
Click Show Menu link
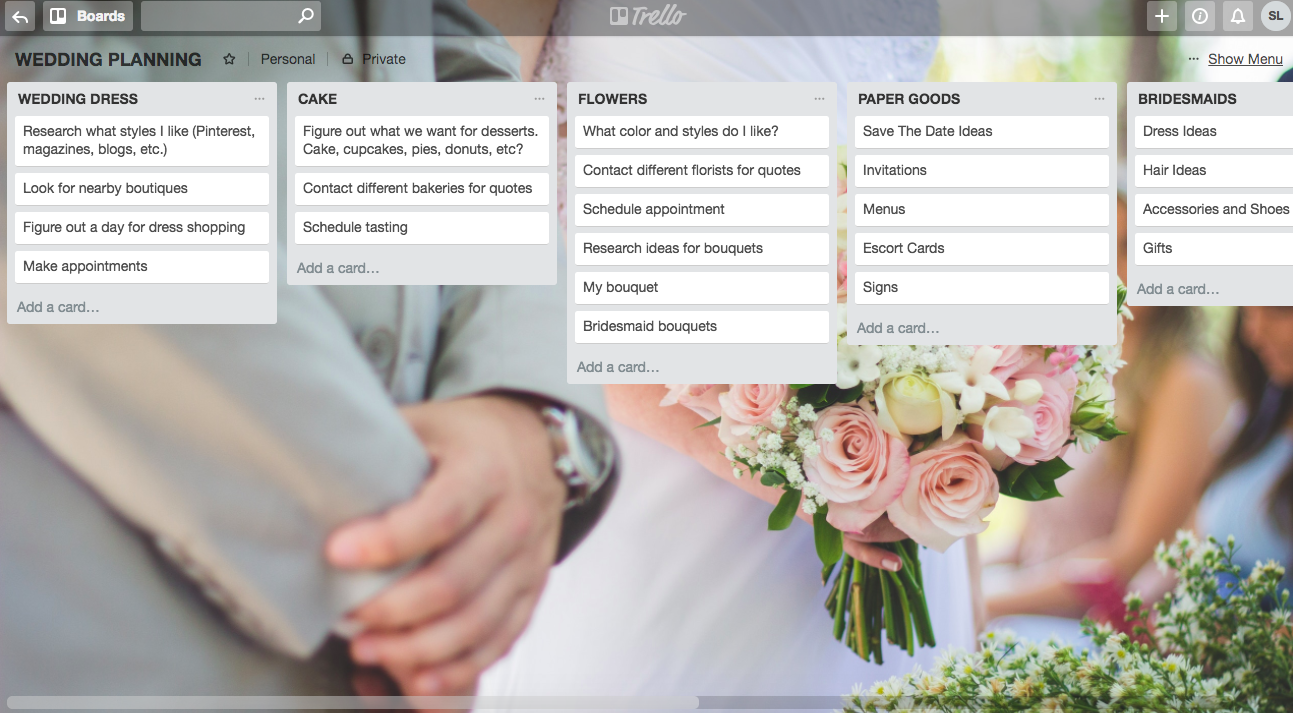coord(1245,59)
